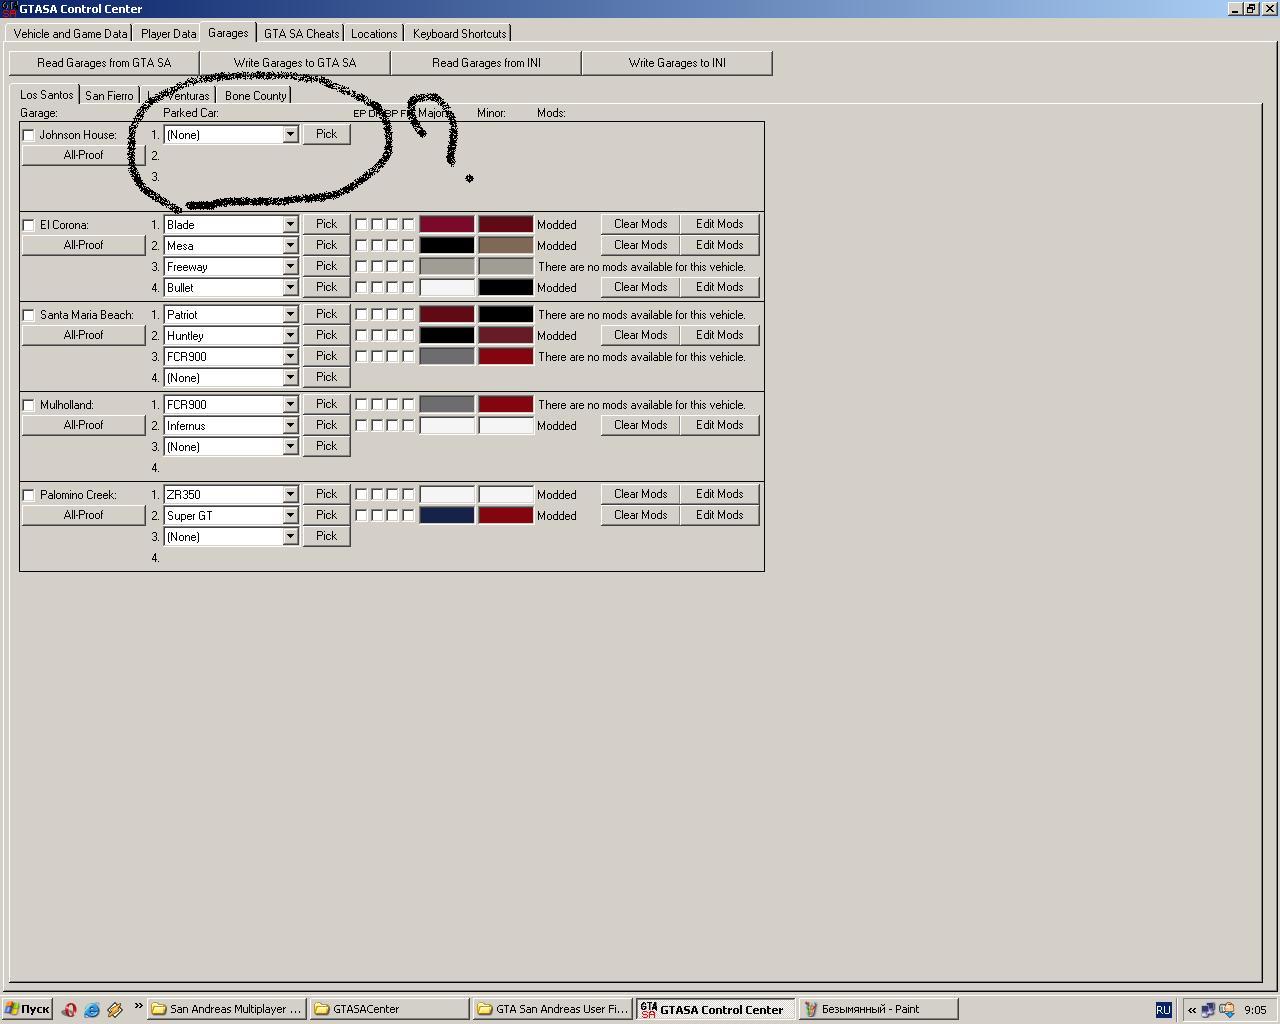
Task: Switch to the Player Data tab
Action: click(x=168, y=34)
